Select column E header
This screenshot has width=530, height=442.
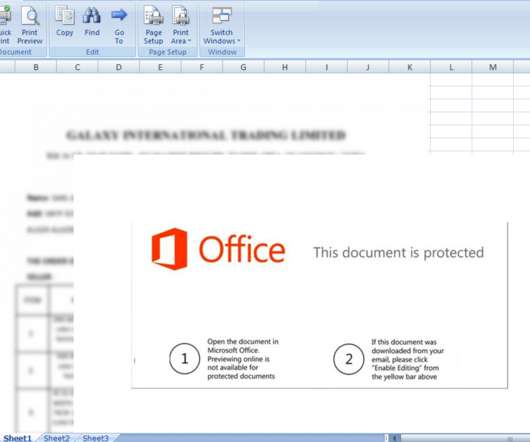tap(161, 67)
